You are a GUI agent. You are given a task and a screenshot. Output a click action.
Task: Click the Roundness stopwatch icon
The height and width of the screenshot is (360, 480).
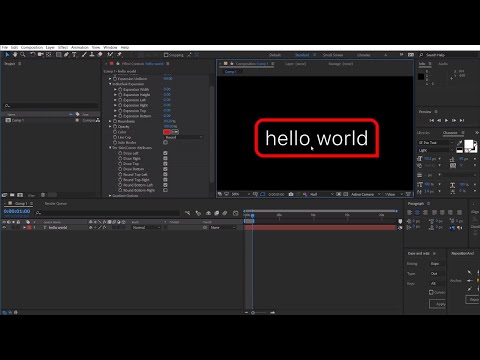(x=115, y=121)
